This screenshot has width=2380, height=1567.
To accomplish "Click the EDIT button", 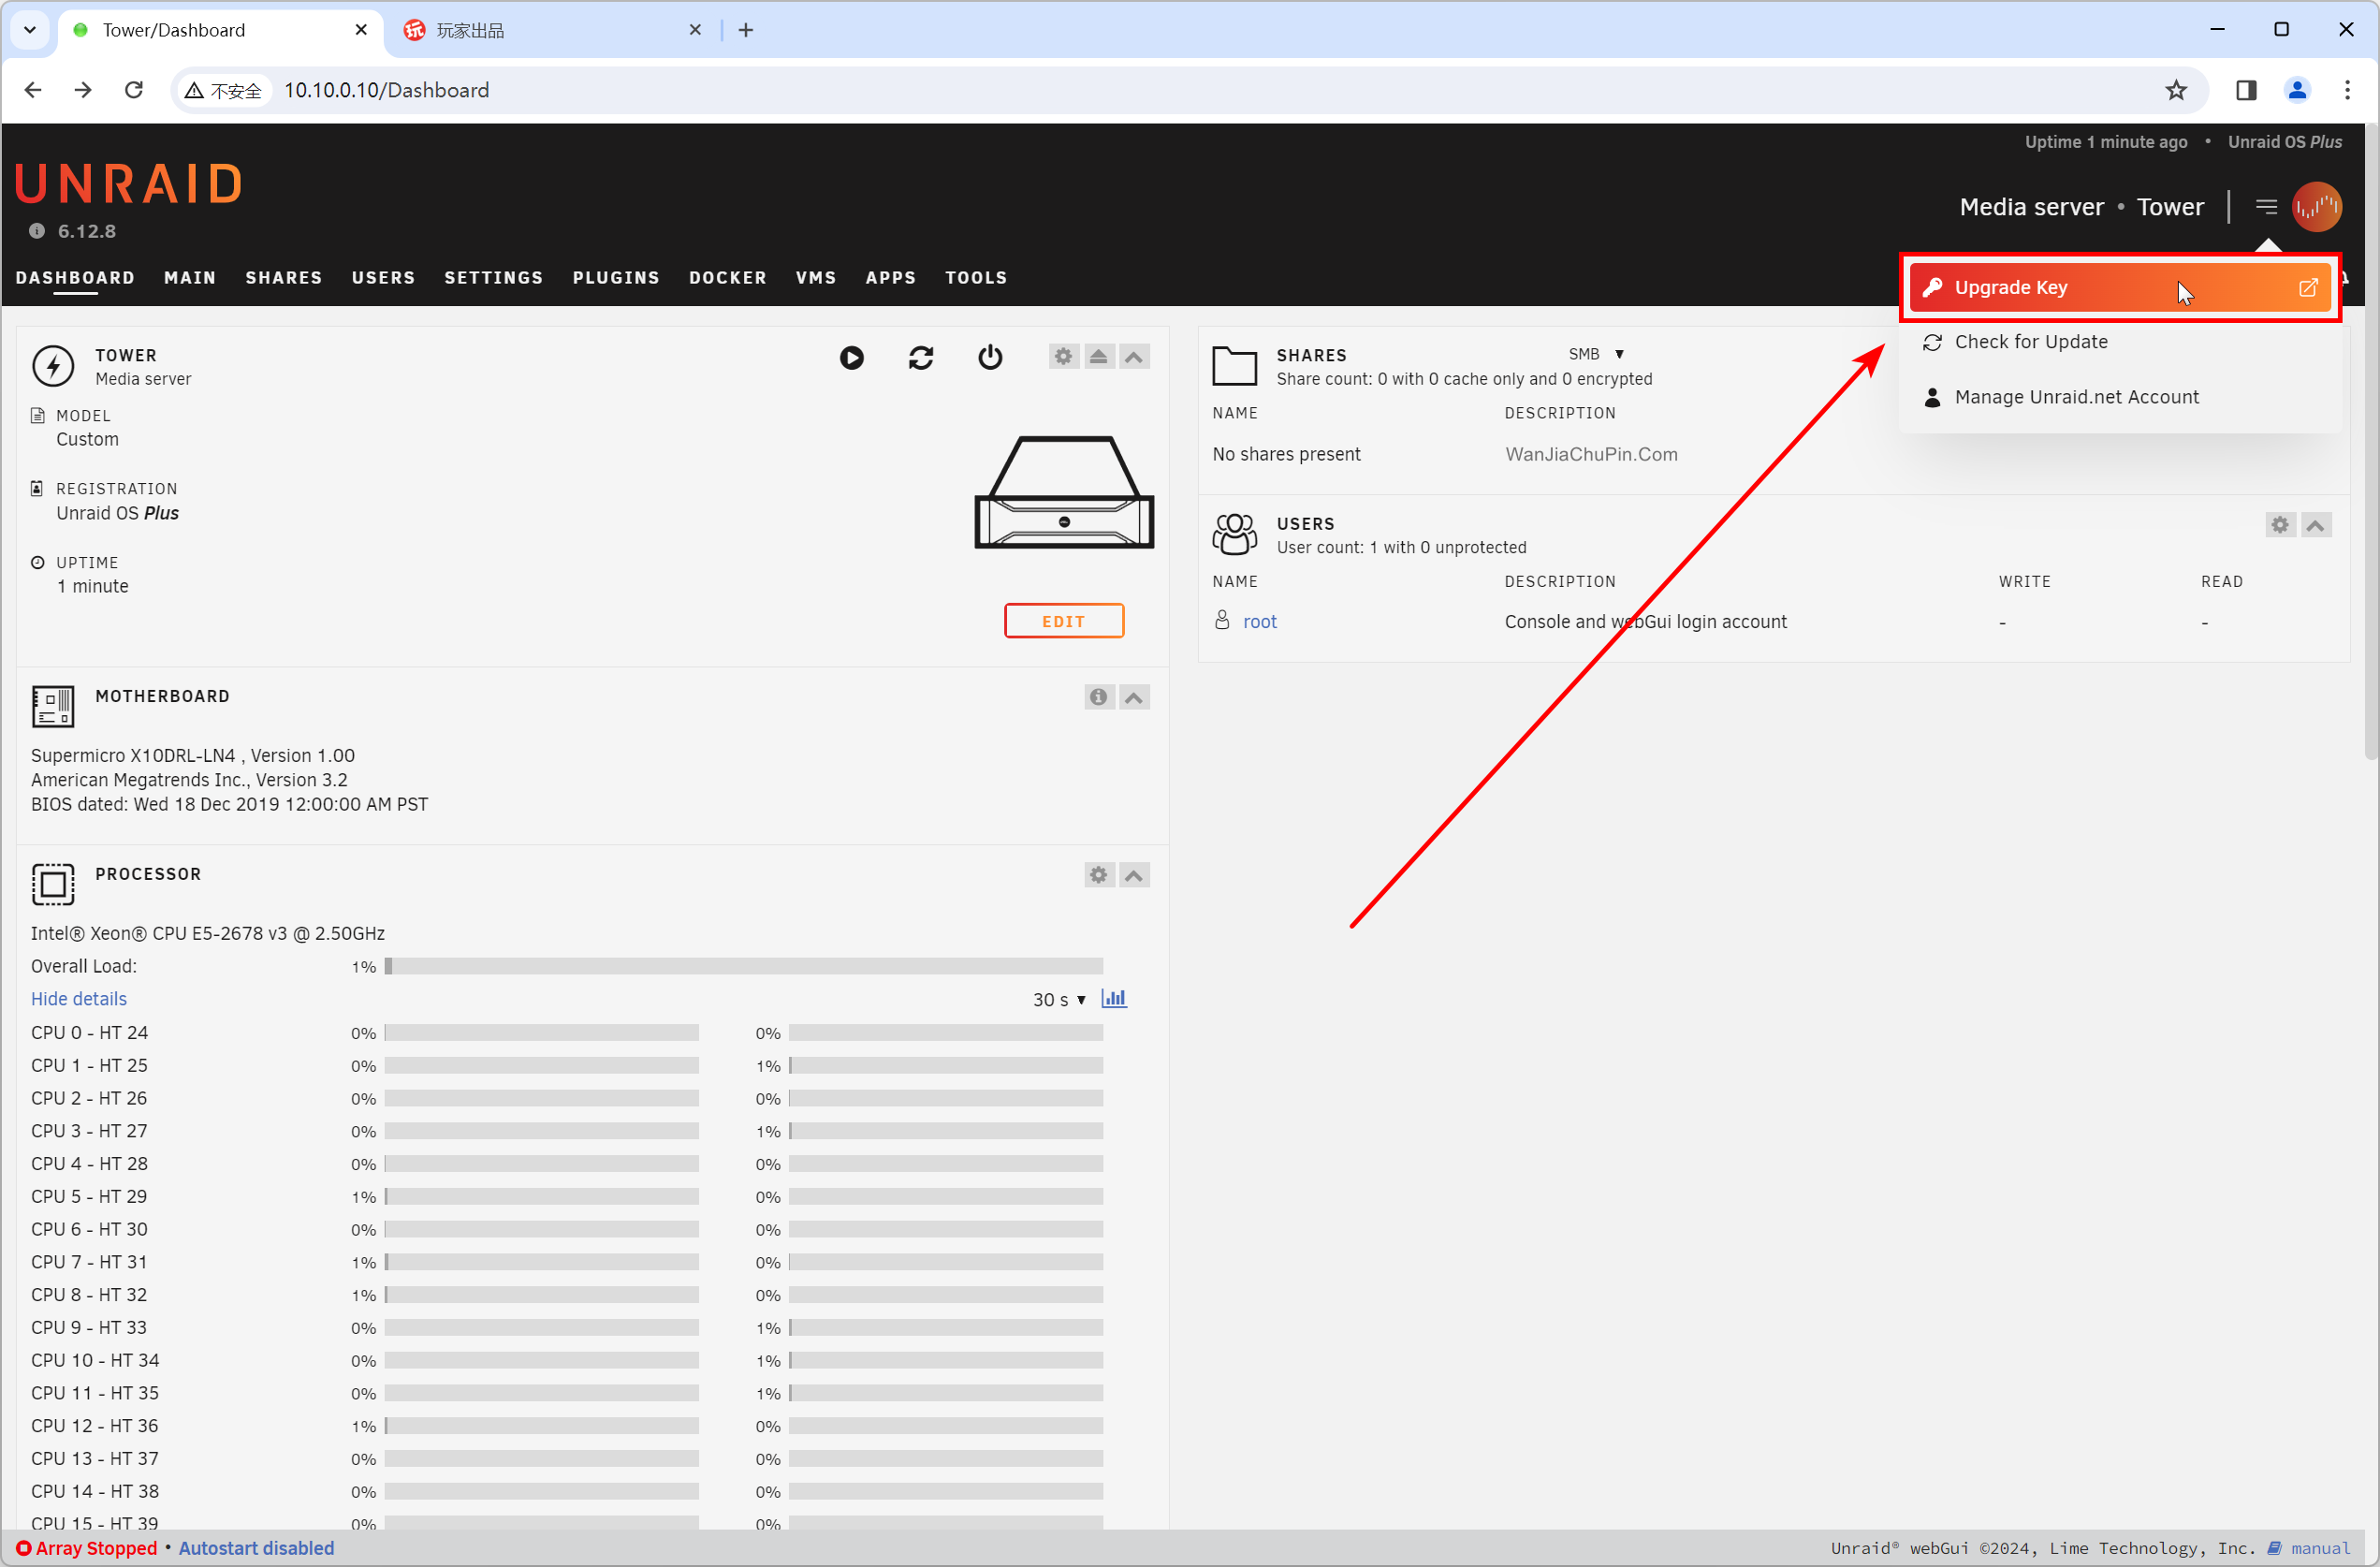I will click(1063, 621).
